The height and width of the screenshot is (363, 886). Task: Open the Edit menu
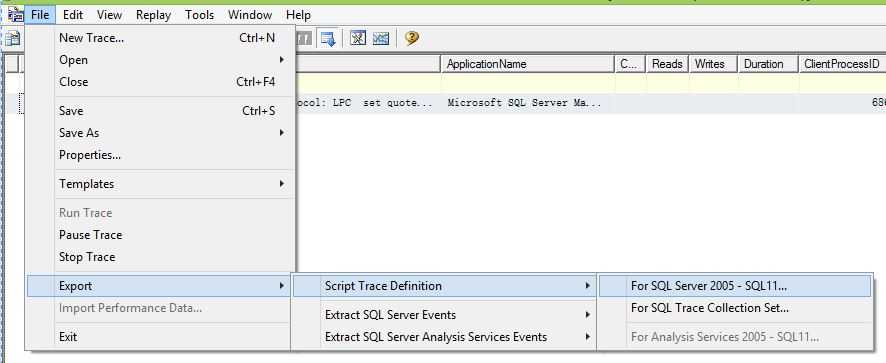tap(73, 15)
